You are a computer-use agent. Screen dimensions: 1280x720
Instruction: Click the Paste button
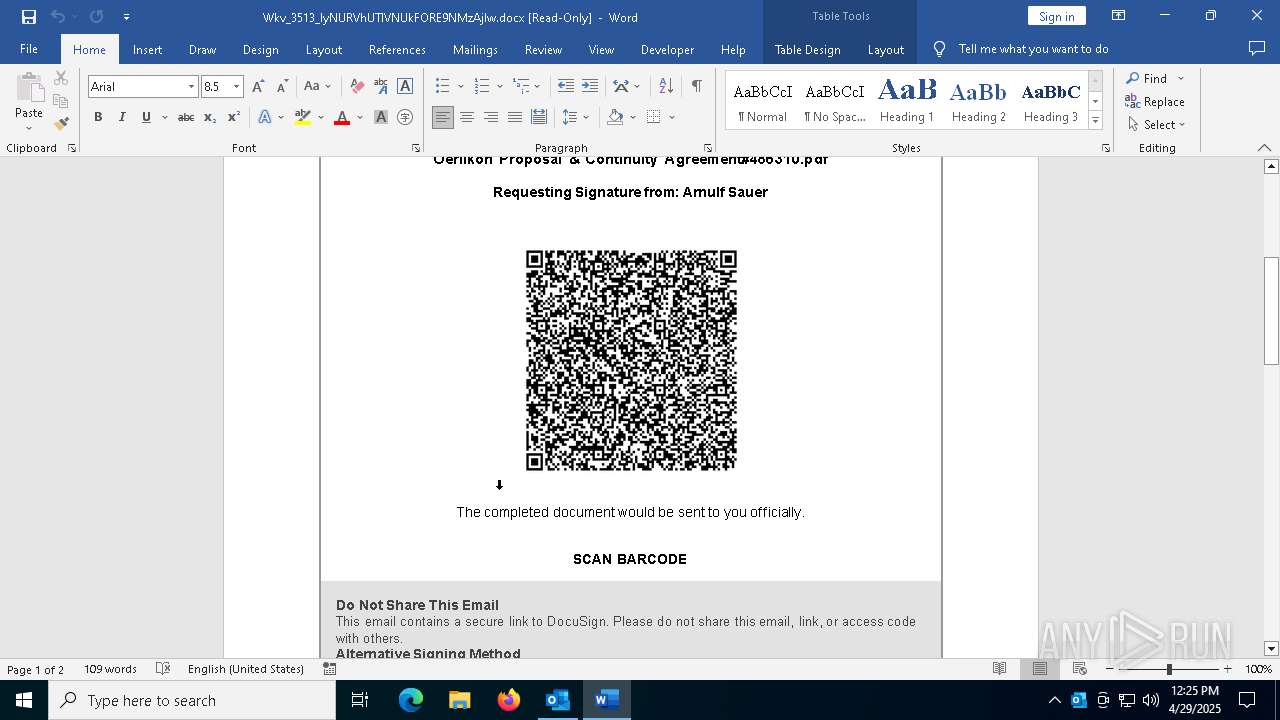point(29,101)
